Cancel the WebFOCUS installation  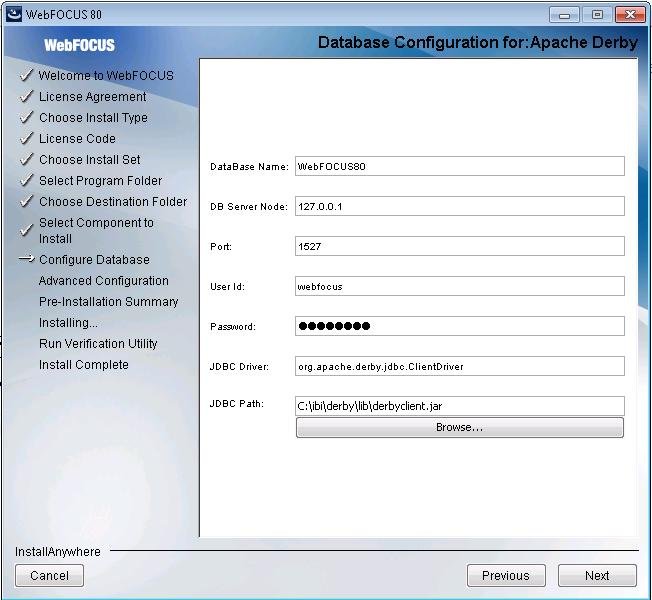click(x=49, y=575)
